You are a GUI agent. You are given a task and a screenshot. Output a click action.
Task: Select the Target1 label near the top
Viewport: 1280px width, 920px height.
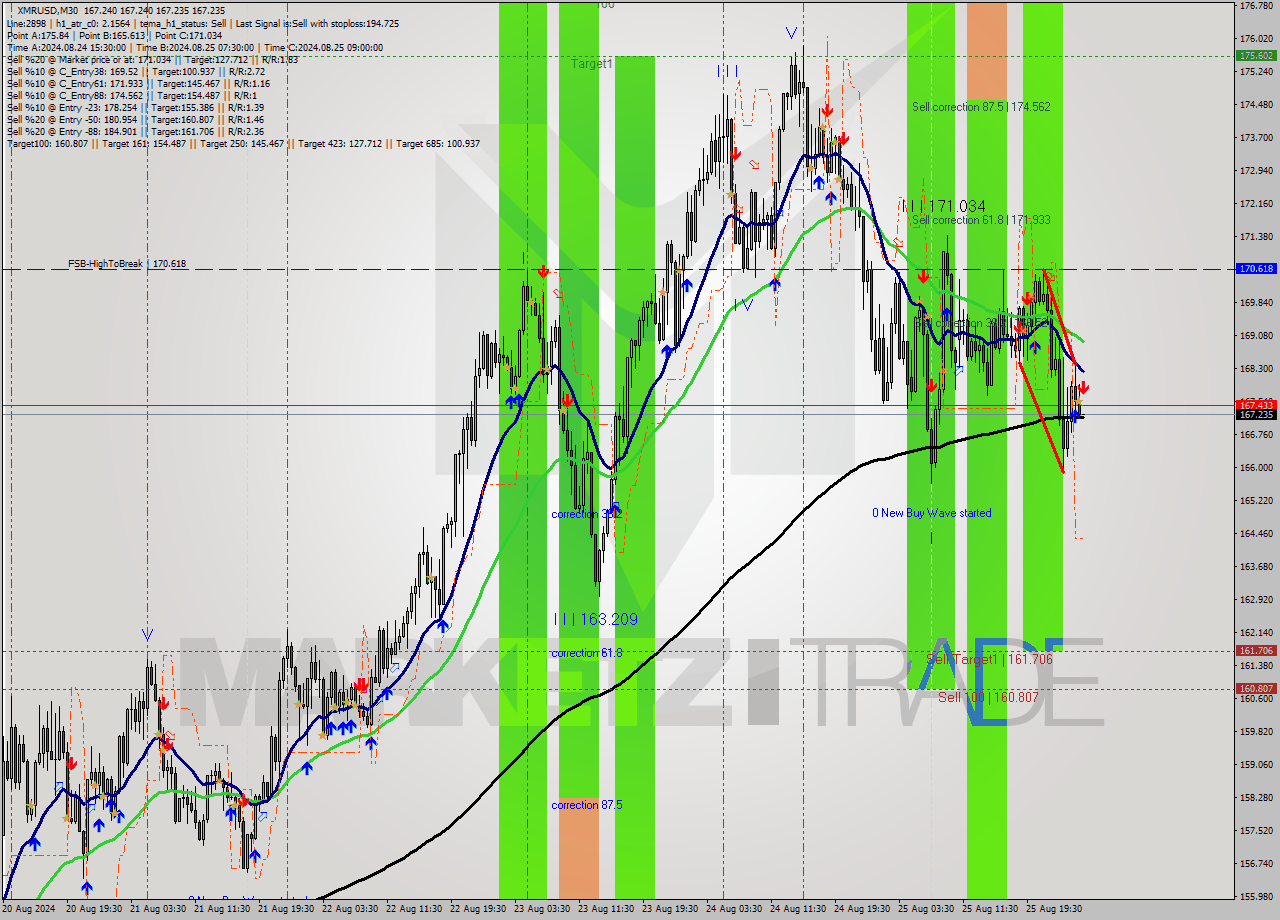[x=592, y=64]
